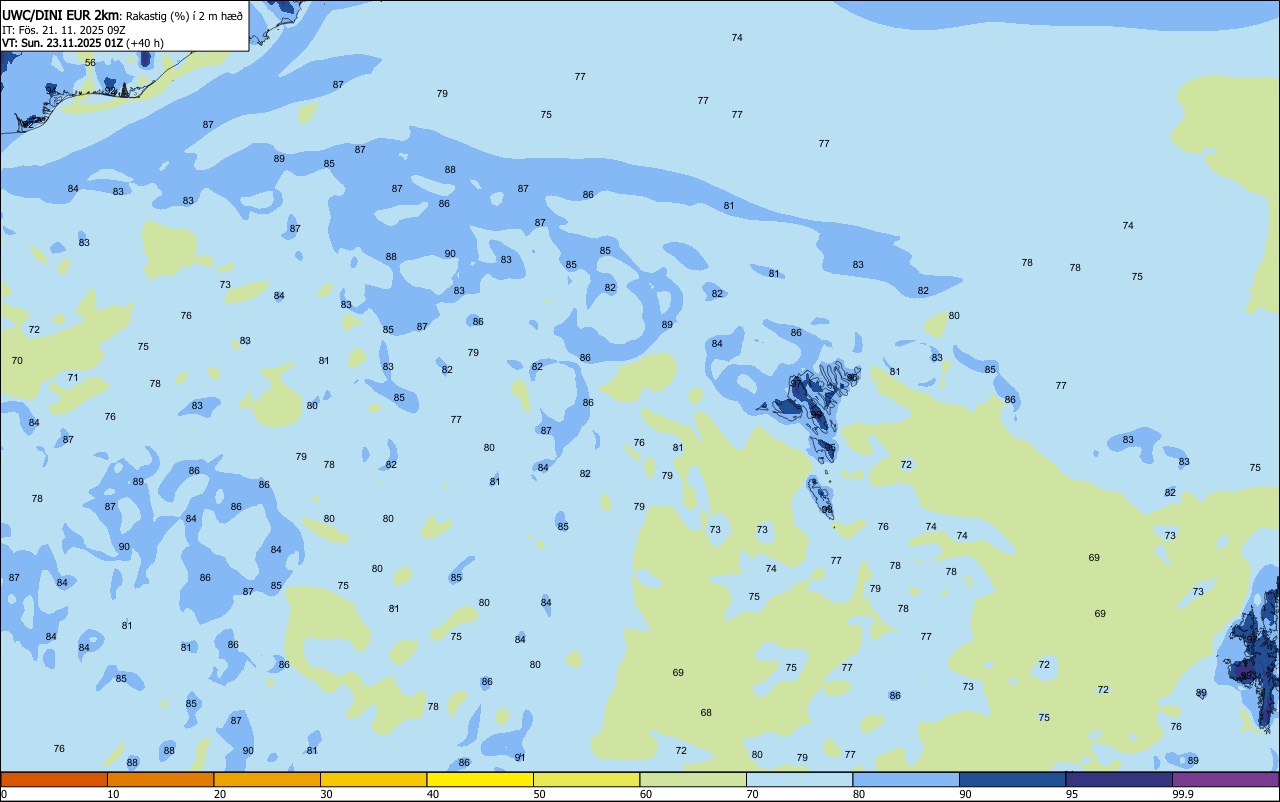Click the title 'UWC/DINI EUR 2km'
The image size is (1280, 802).
(60, 15)
